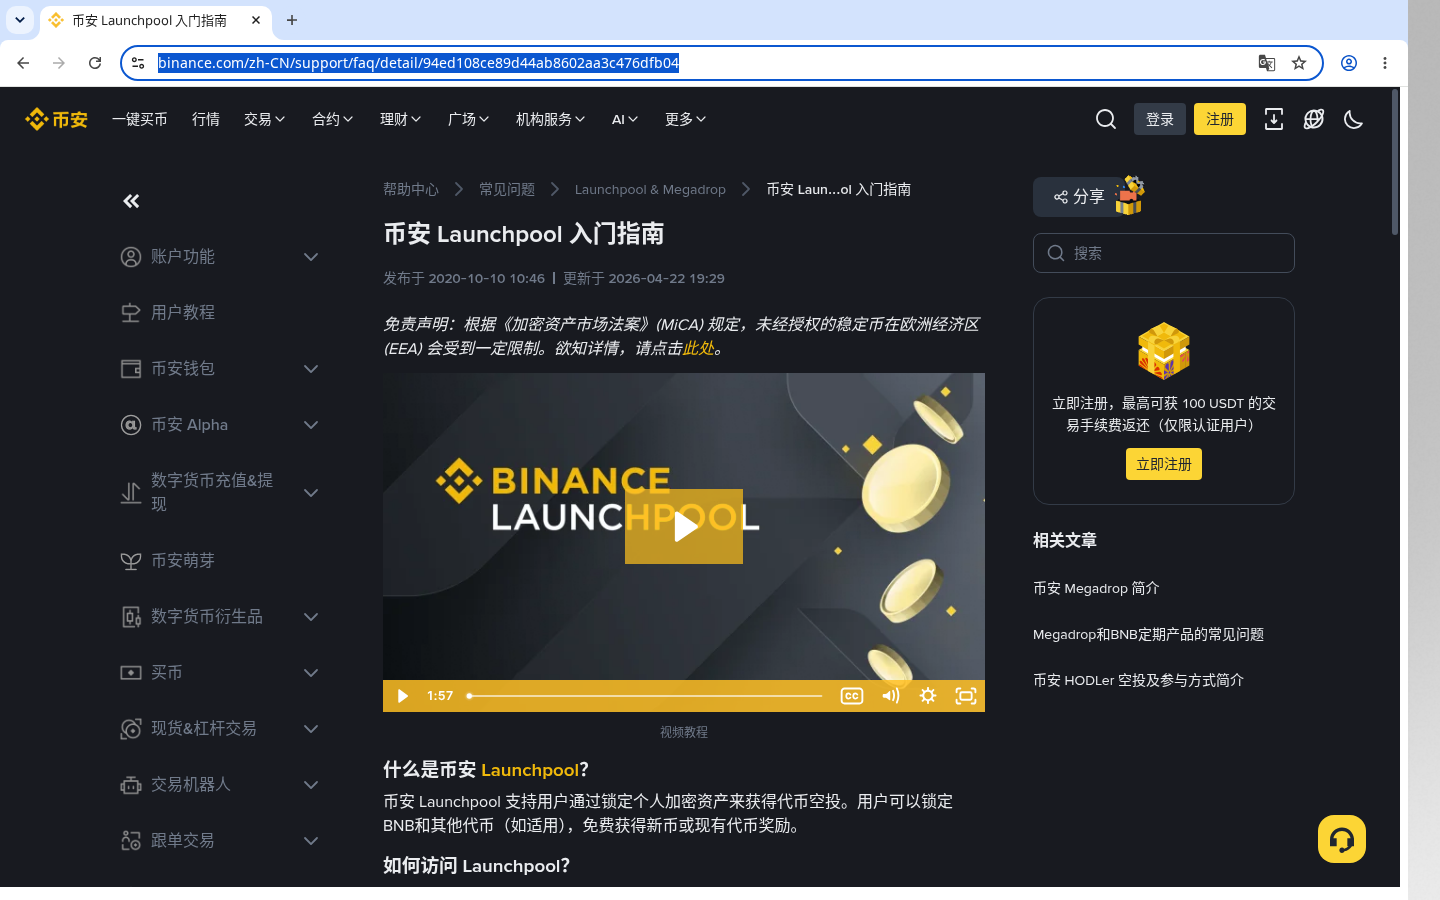Expand the 买币 chevron
Viewport: 1440px width, 900px height.
(x=311, y=673)
